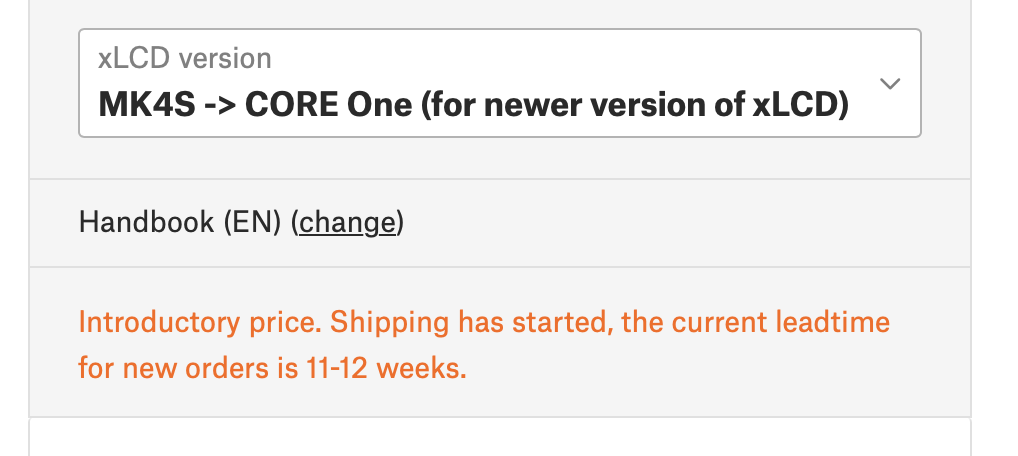The height and width of the screenshot is (456, 1018).
Task: Click the word "Handbook"
Action: [x=147, y=222]
